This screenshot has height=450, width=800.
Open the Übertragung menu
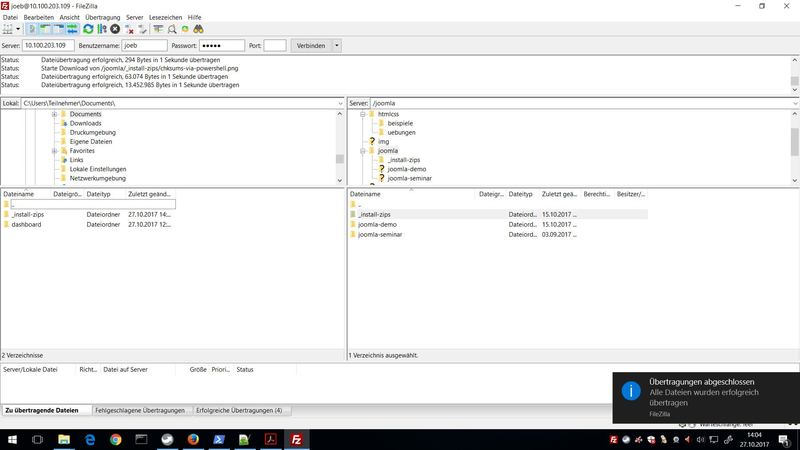coord(103,17)
